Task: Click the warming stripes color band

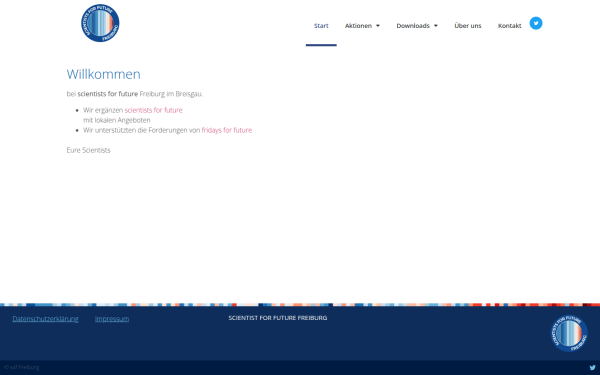Action: click(300, 305)
